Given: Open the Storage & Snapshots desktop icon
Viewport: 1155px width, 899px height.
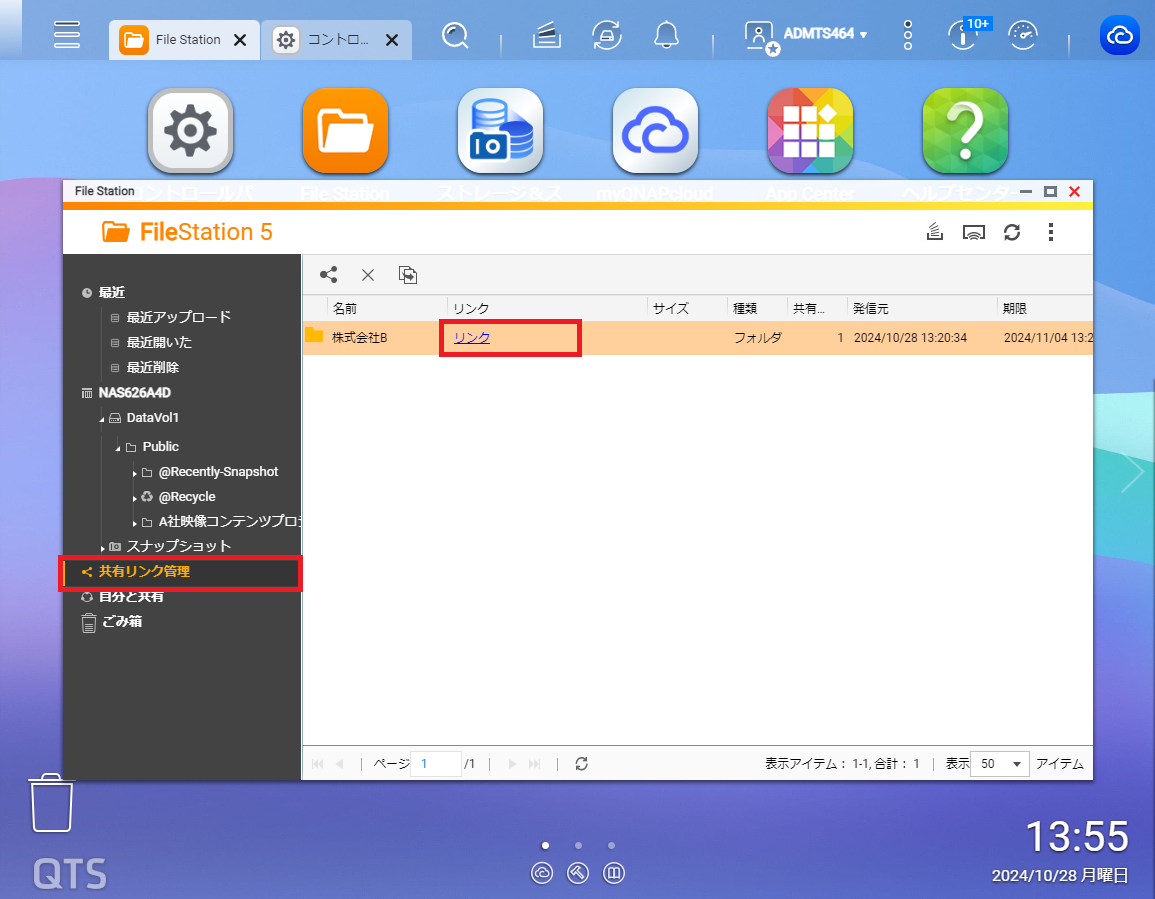Looking at the screenshot, I should (500, 131).
